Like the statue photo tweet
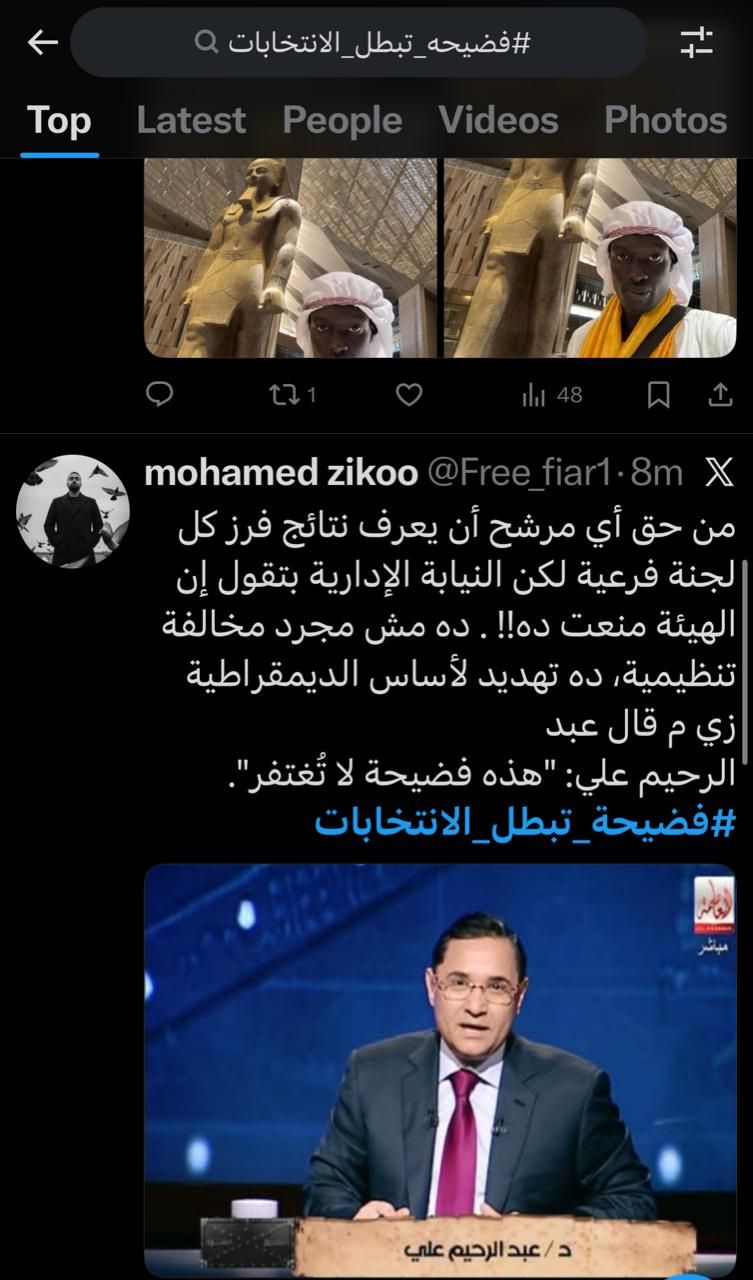This screenshot has height=1280, width=753. (x=409, y=395)
